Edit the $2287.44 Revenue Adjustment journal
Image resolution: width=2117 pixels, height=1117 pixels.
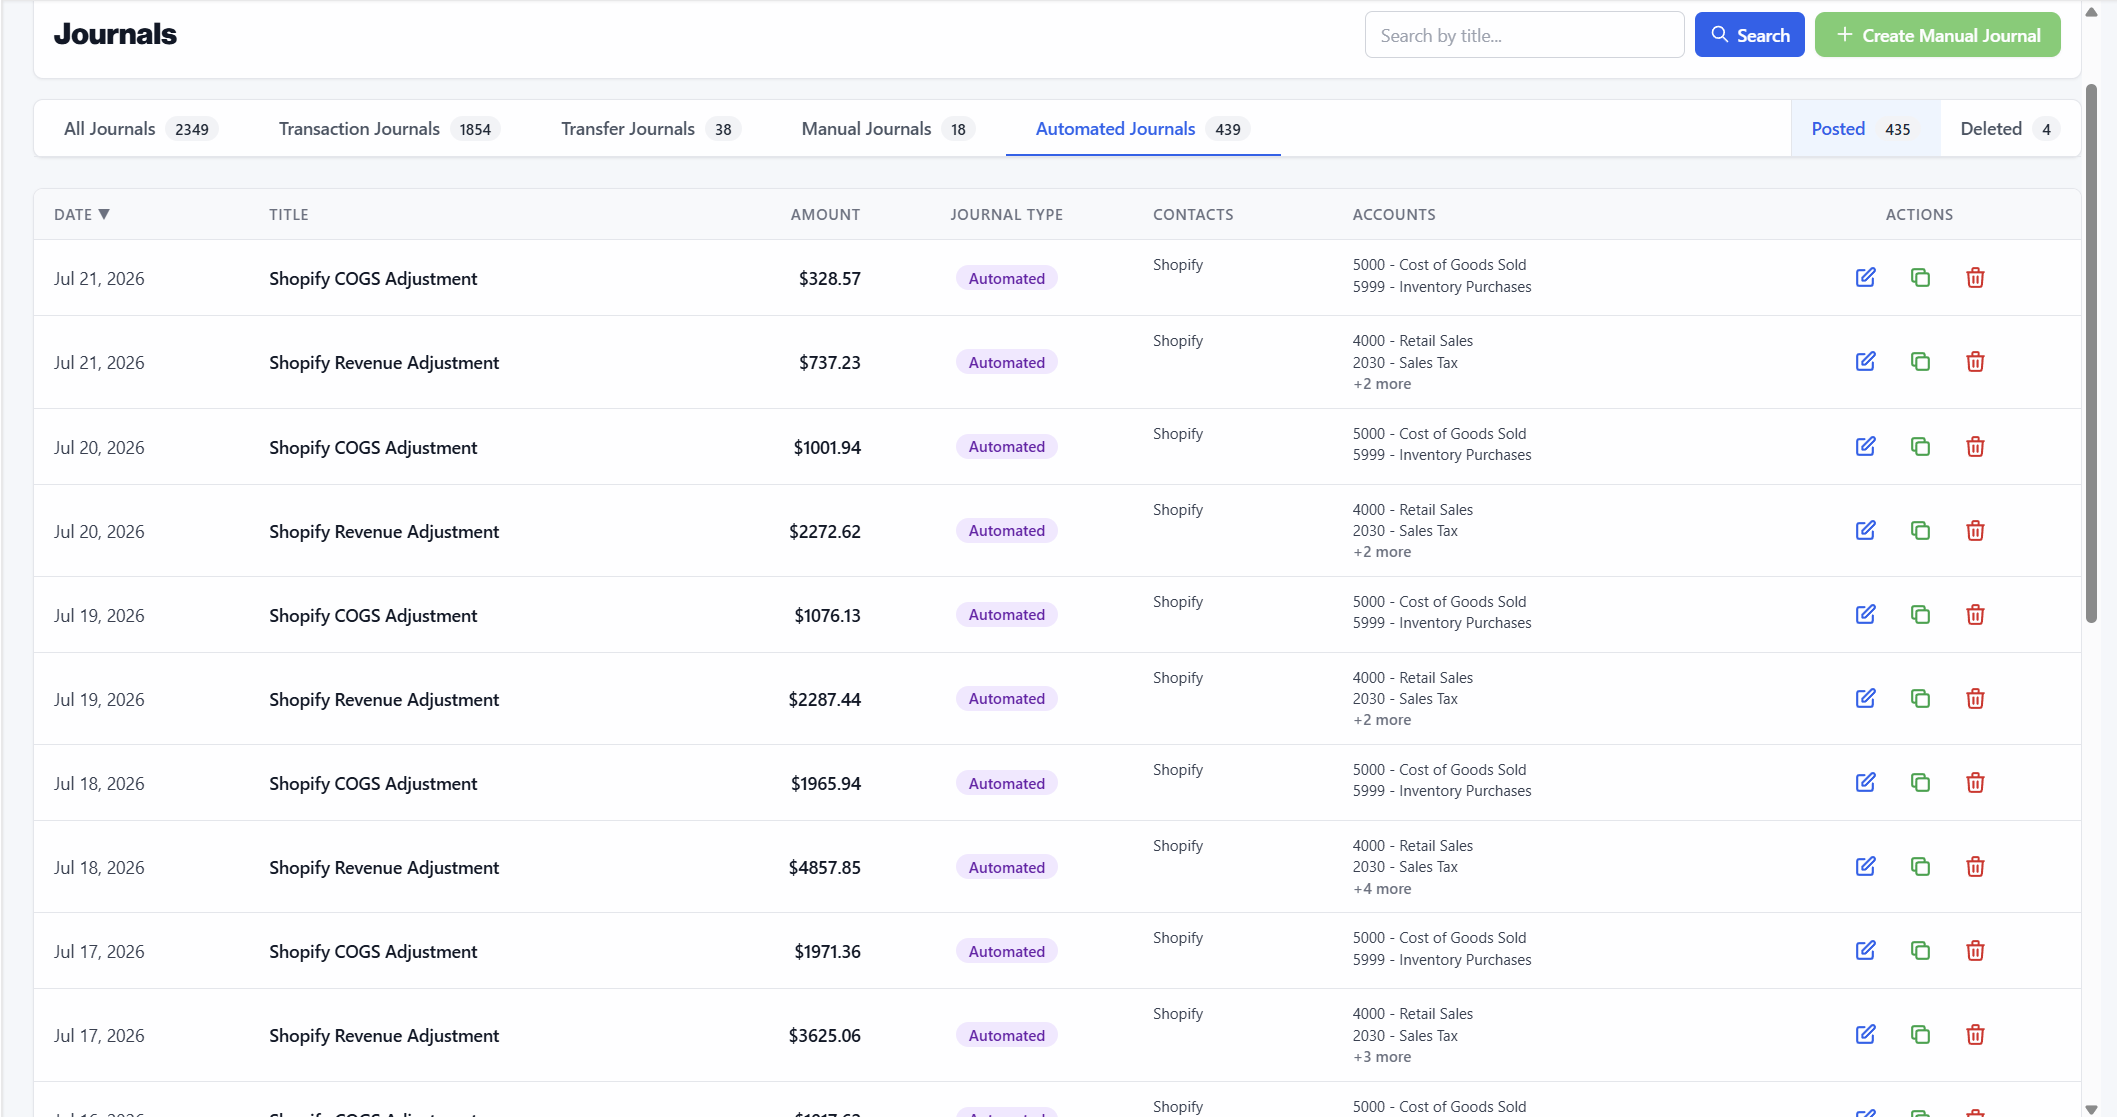(1866, 698)
